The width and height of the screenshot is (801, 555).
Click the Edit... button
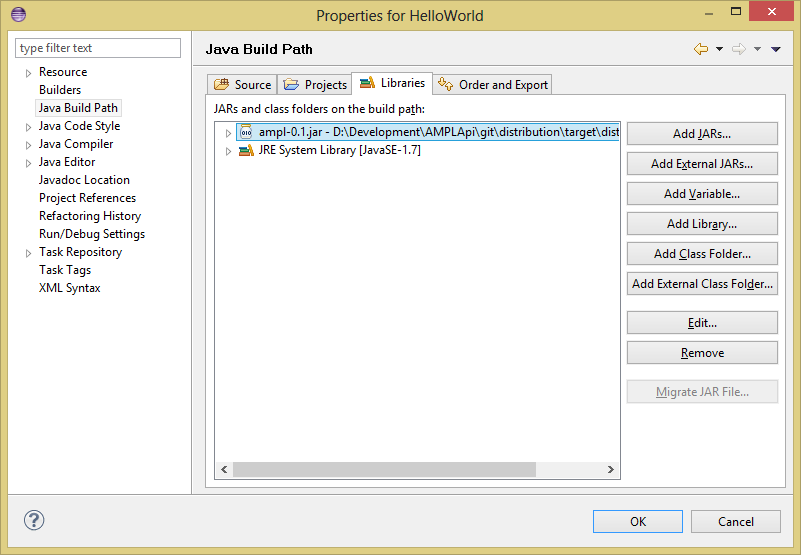[702, 323]
